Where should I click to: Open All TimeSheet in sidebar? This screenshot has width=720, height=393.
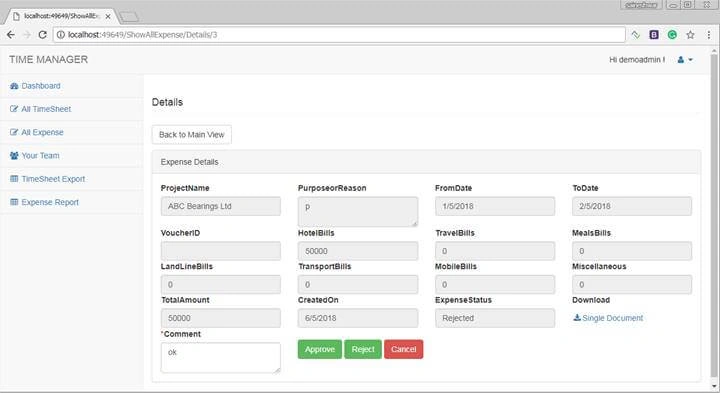click(46, 109)
